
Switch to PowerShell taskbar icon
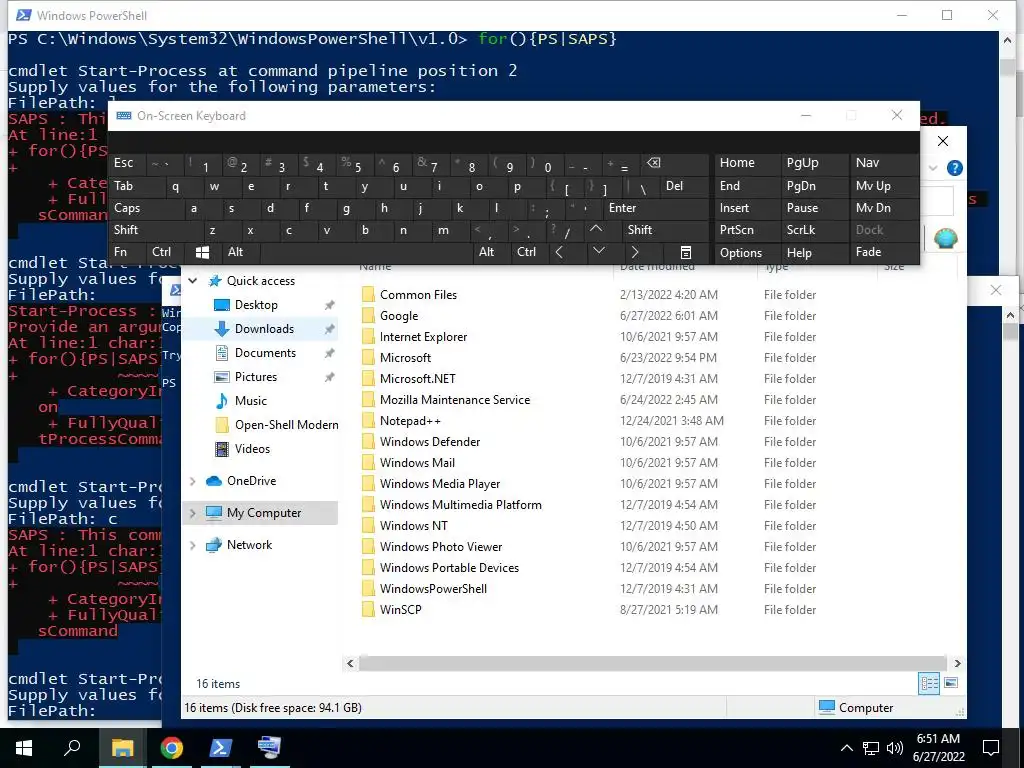220,748
